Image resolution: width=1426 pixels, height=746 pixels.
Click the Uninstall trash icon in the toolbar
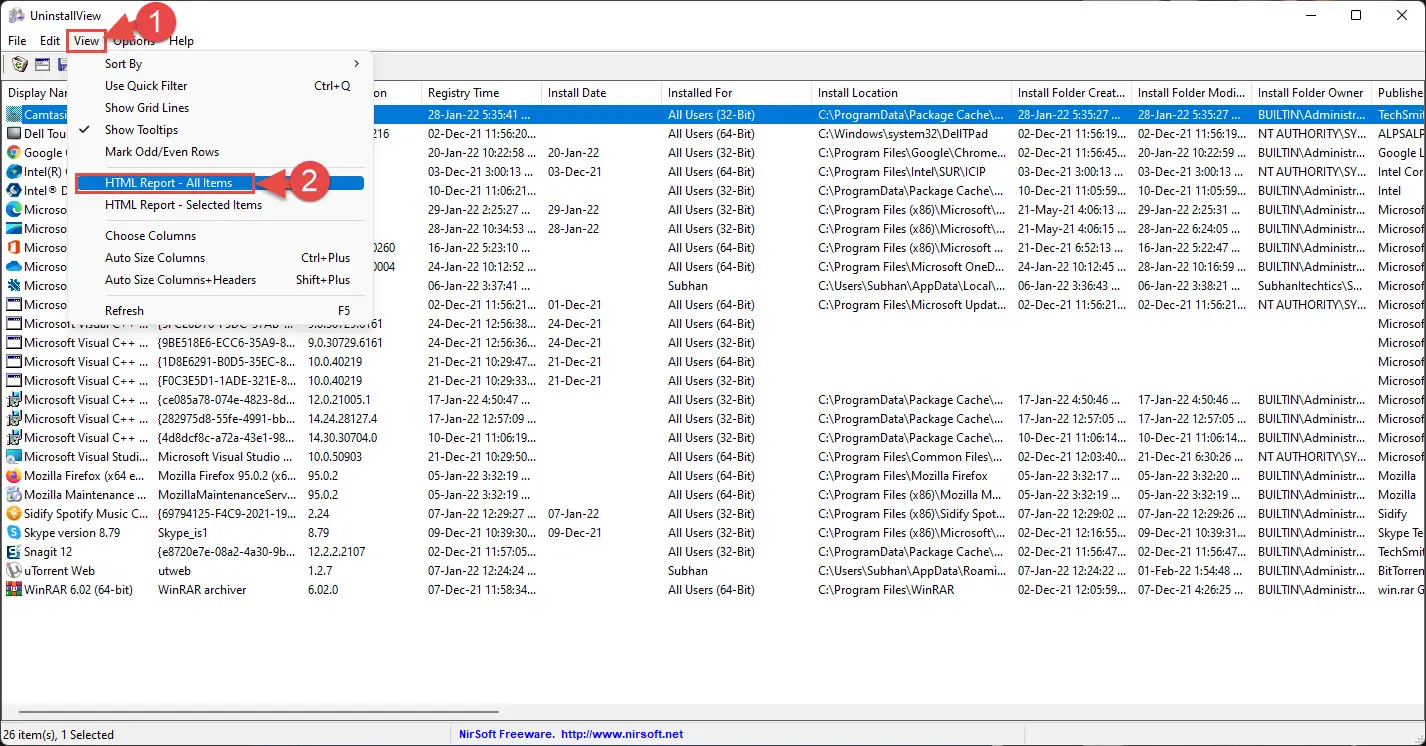point(20,64)
